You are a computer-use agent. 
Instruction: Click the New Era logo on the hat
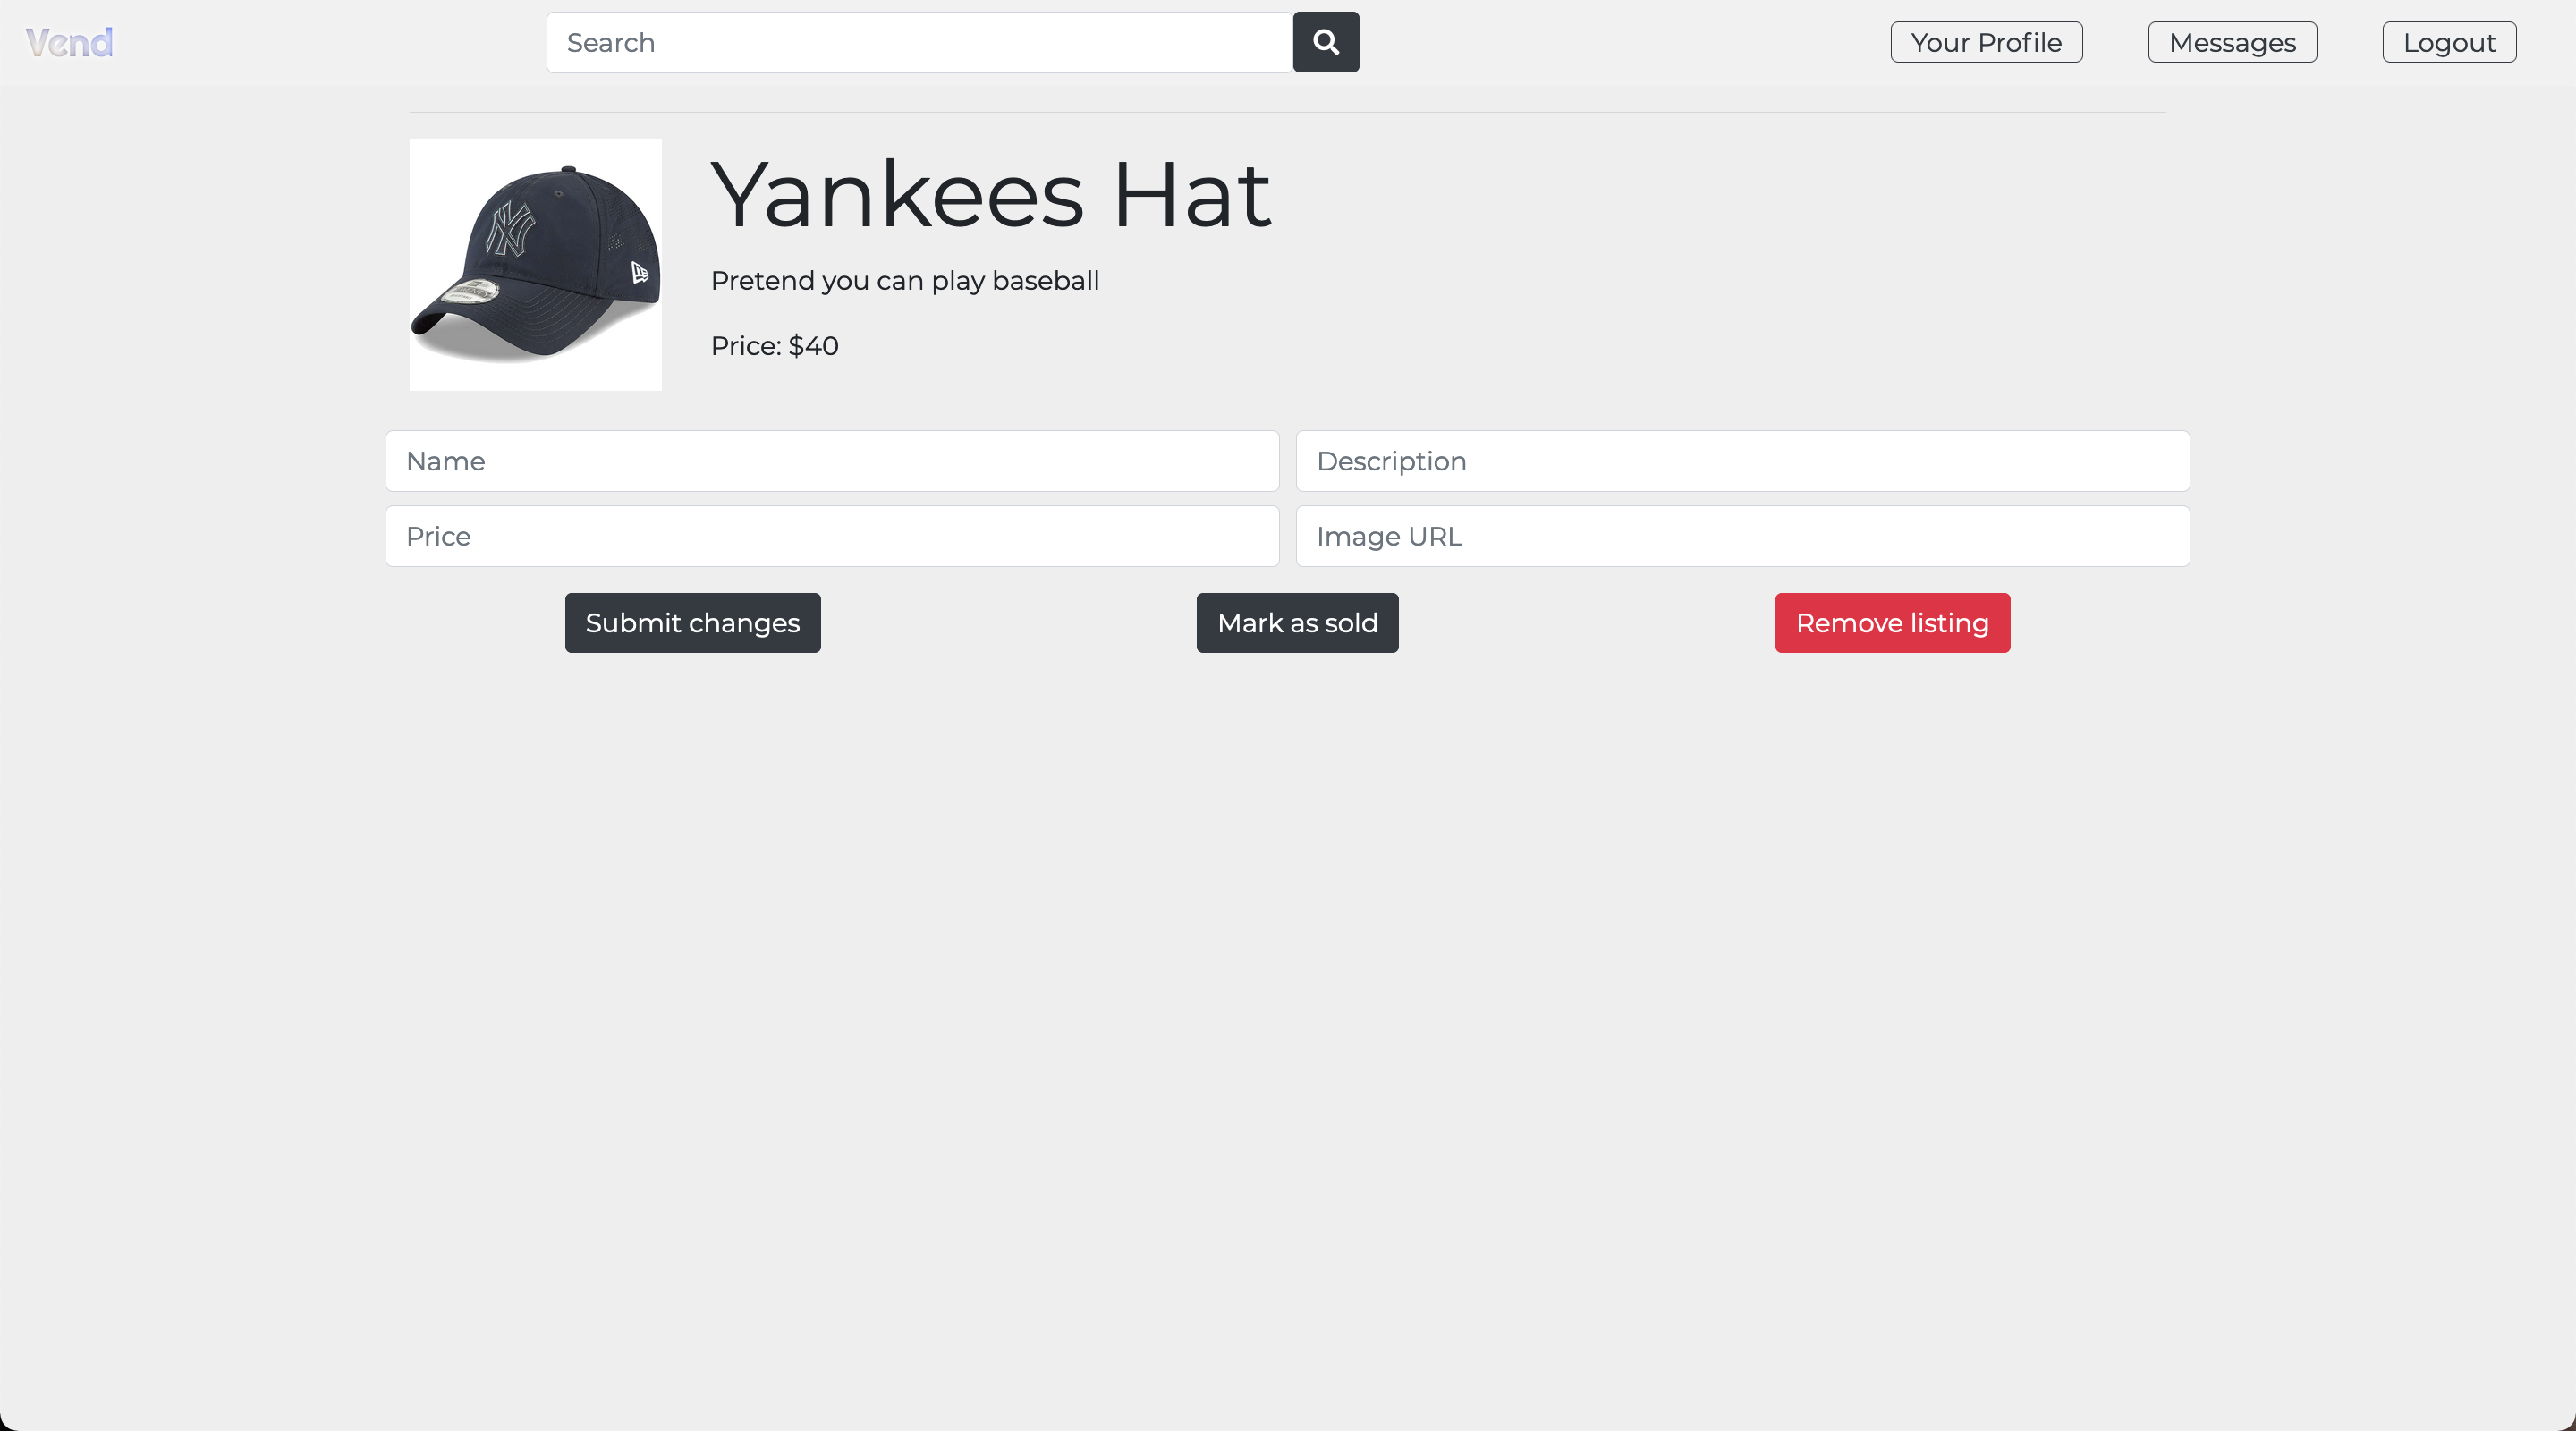click(639, 272)
